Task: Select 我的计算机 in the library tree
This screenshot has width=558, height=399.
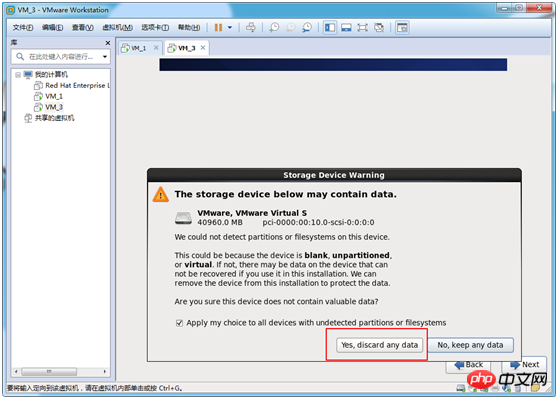Action: click(x=51, y=74)
